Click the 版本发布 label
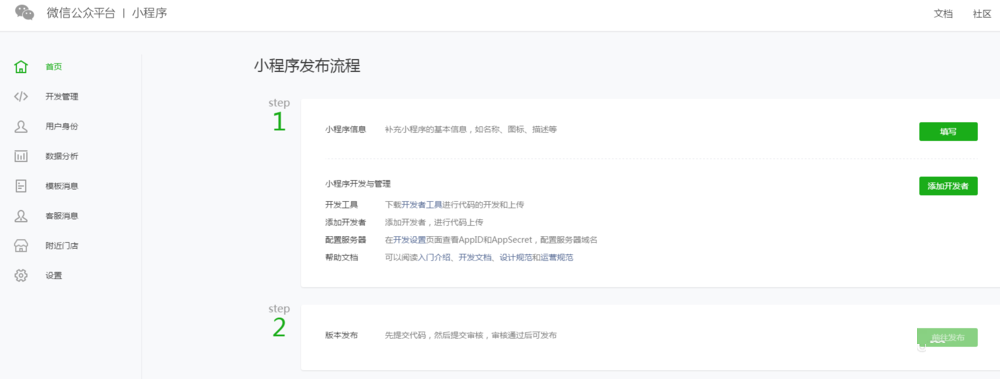 point(342,336)
